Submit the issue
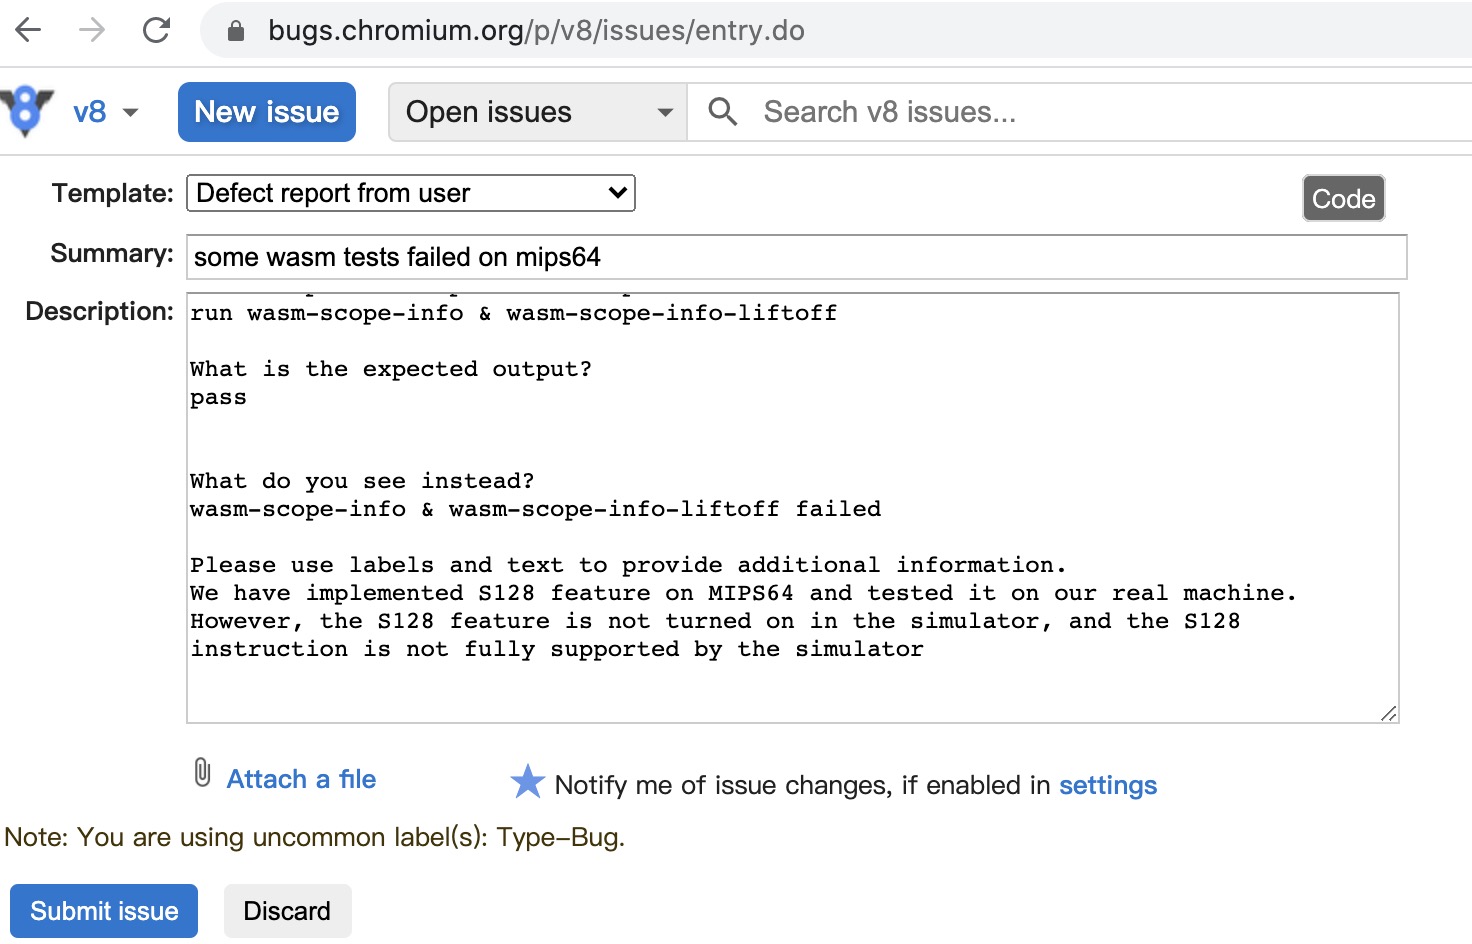Viewport: 1472px width, 944px height. click(104, 911)
